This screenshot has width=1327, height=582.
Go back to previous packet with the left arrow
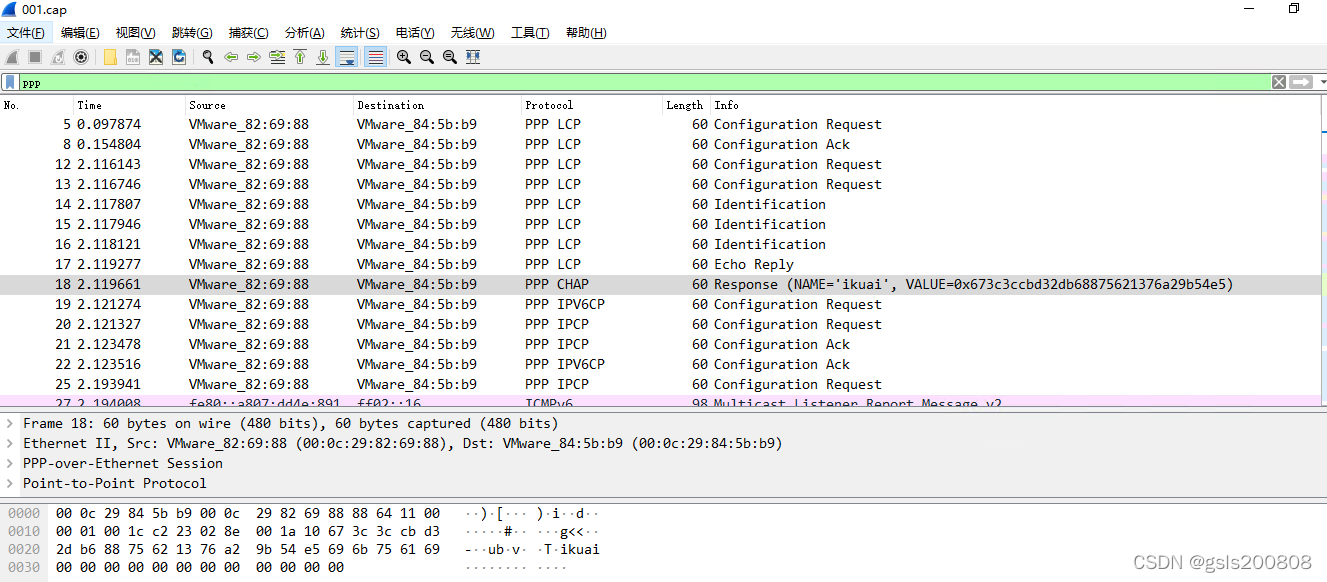click(x=231, y=57)
